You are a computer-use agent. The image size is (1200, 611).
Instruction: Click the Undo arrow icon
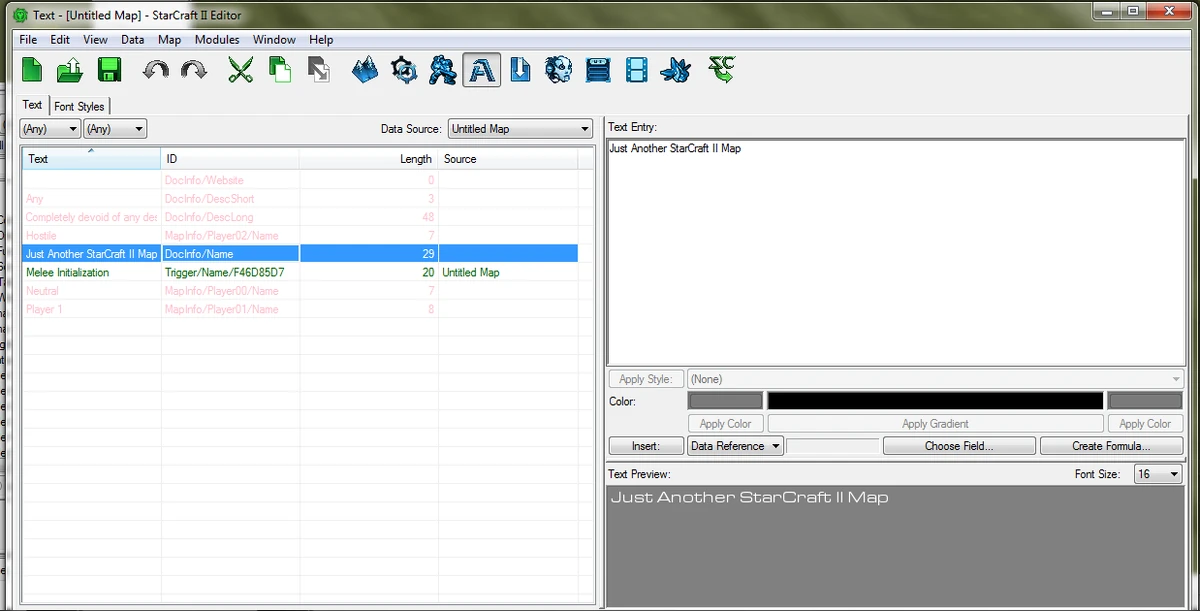(x=156, y=69)
